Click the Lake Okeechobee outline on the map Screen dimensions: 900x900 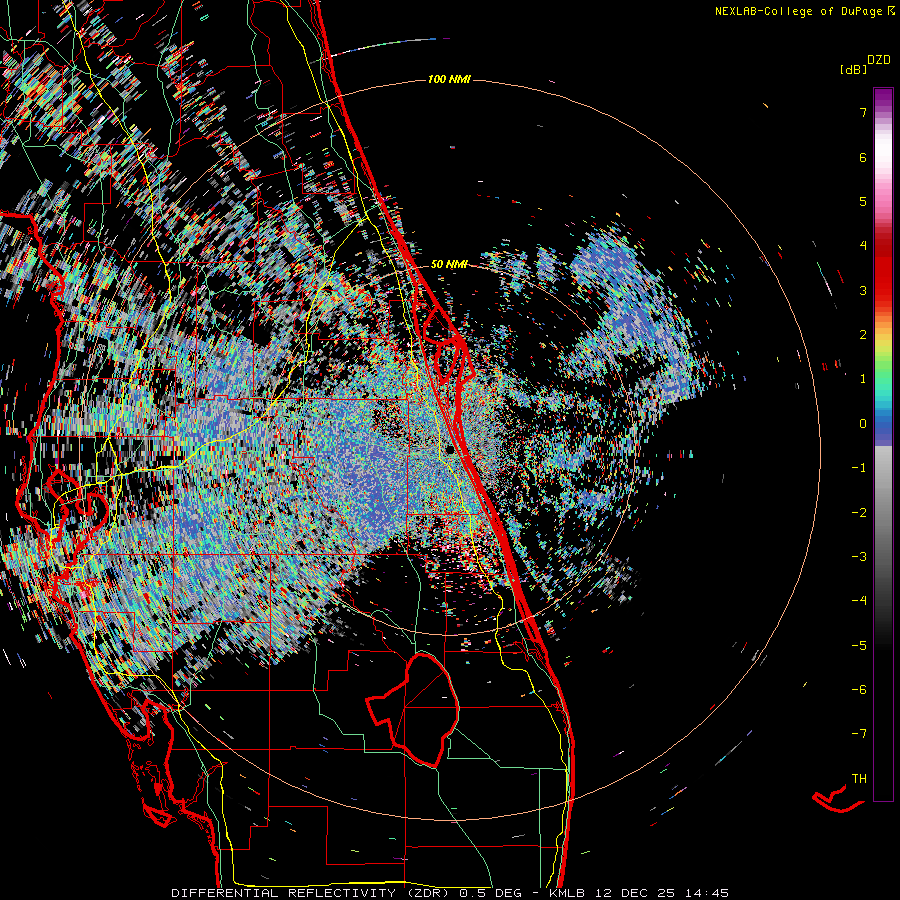tap(414, 709)
